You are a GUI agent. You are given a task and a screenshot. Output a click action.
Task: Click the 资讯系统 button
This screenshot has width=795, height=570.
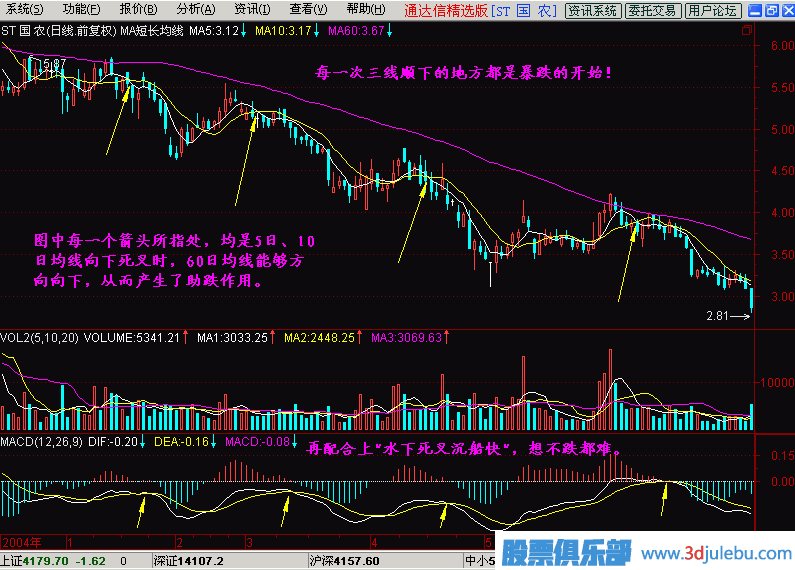coord(593,11)
